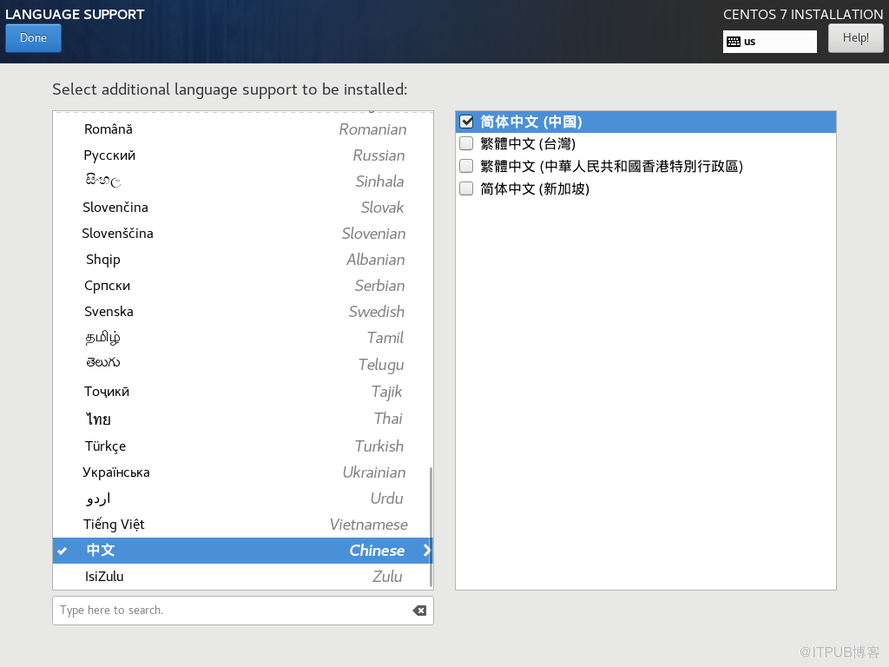Select Русский Russian language
Viewport: 889px width, 667px height.
point(243,155)
